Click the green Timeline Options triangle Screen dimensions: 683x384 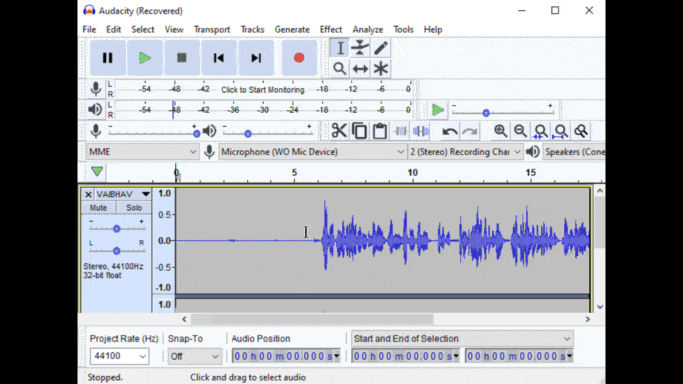(x=97, y=172)
